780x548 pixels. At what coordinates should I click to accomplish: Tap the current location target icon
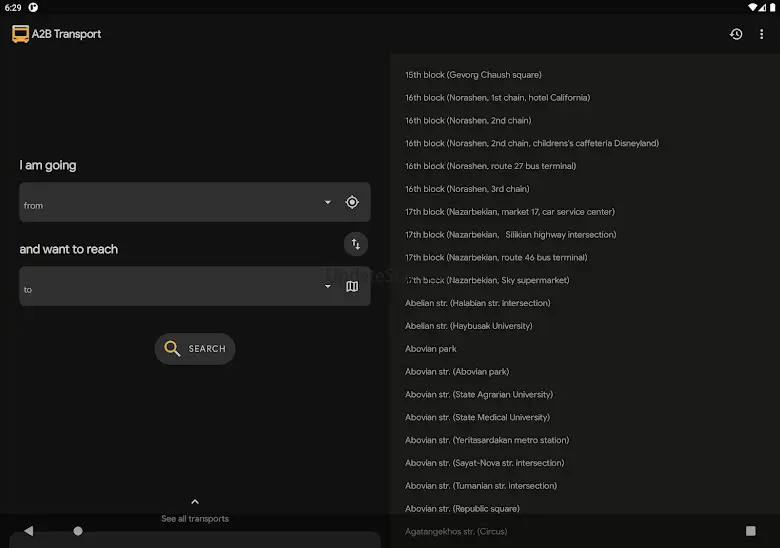(x=352, y=202)
